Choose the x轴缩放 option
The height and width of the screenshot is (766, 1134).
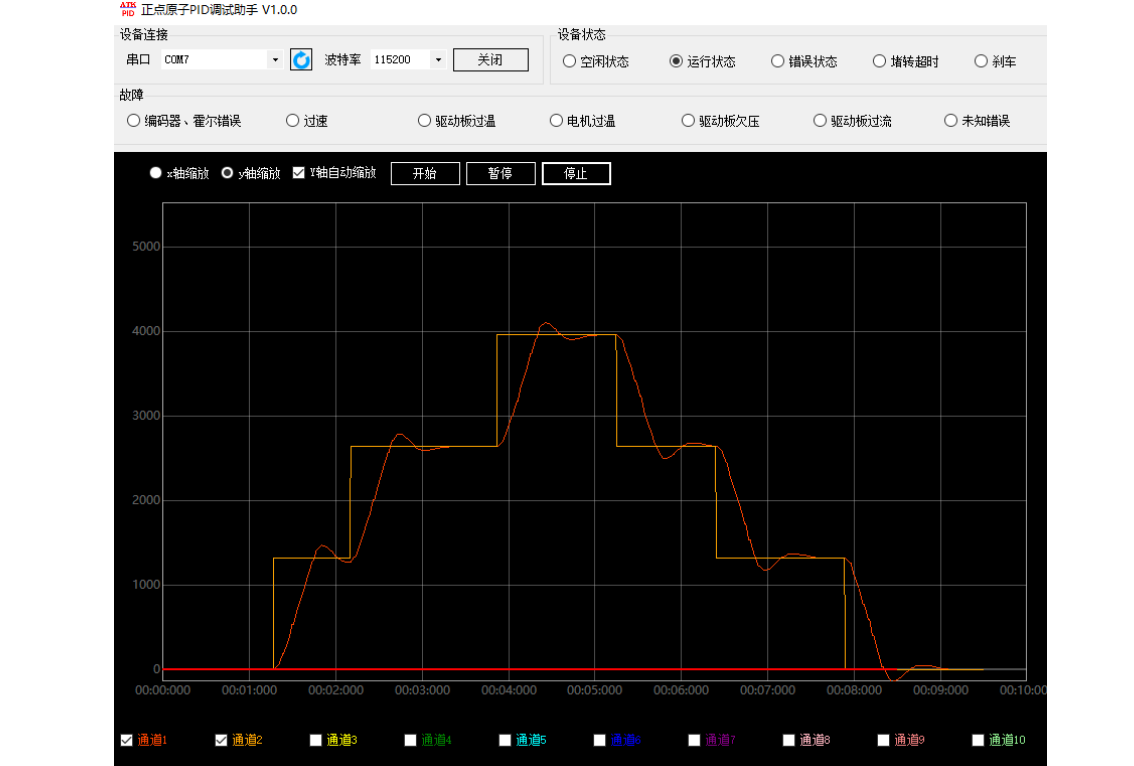point(155,173)
